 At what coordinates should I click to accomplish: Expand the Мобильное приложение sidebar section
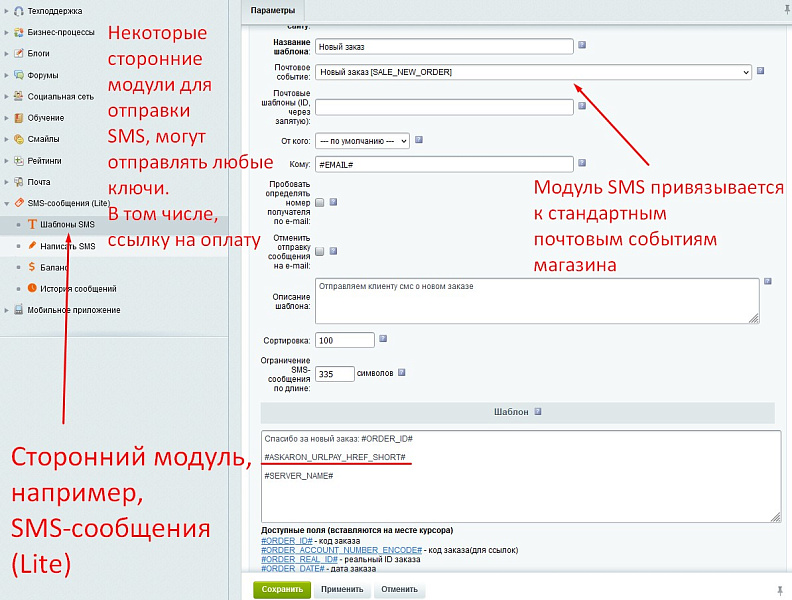coord(7,310)
